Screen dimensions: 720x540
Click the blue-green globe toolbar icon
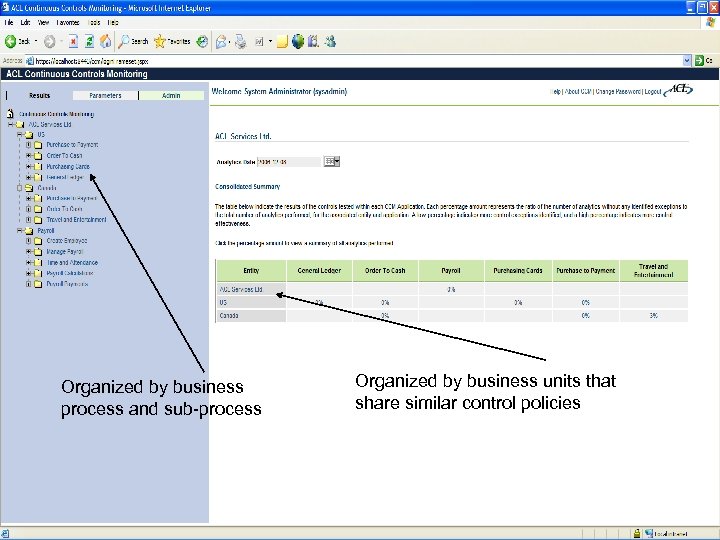pyautogui.click(x=298, y=42)
